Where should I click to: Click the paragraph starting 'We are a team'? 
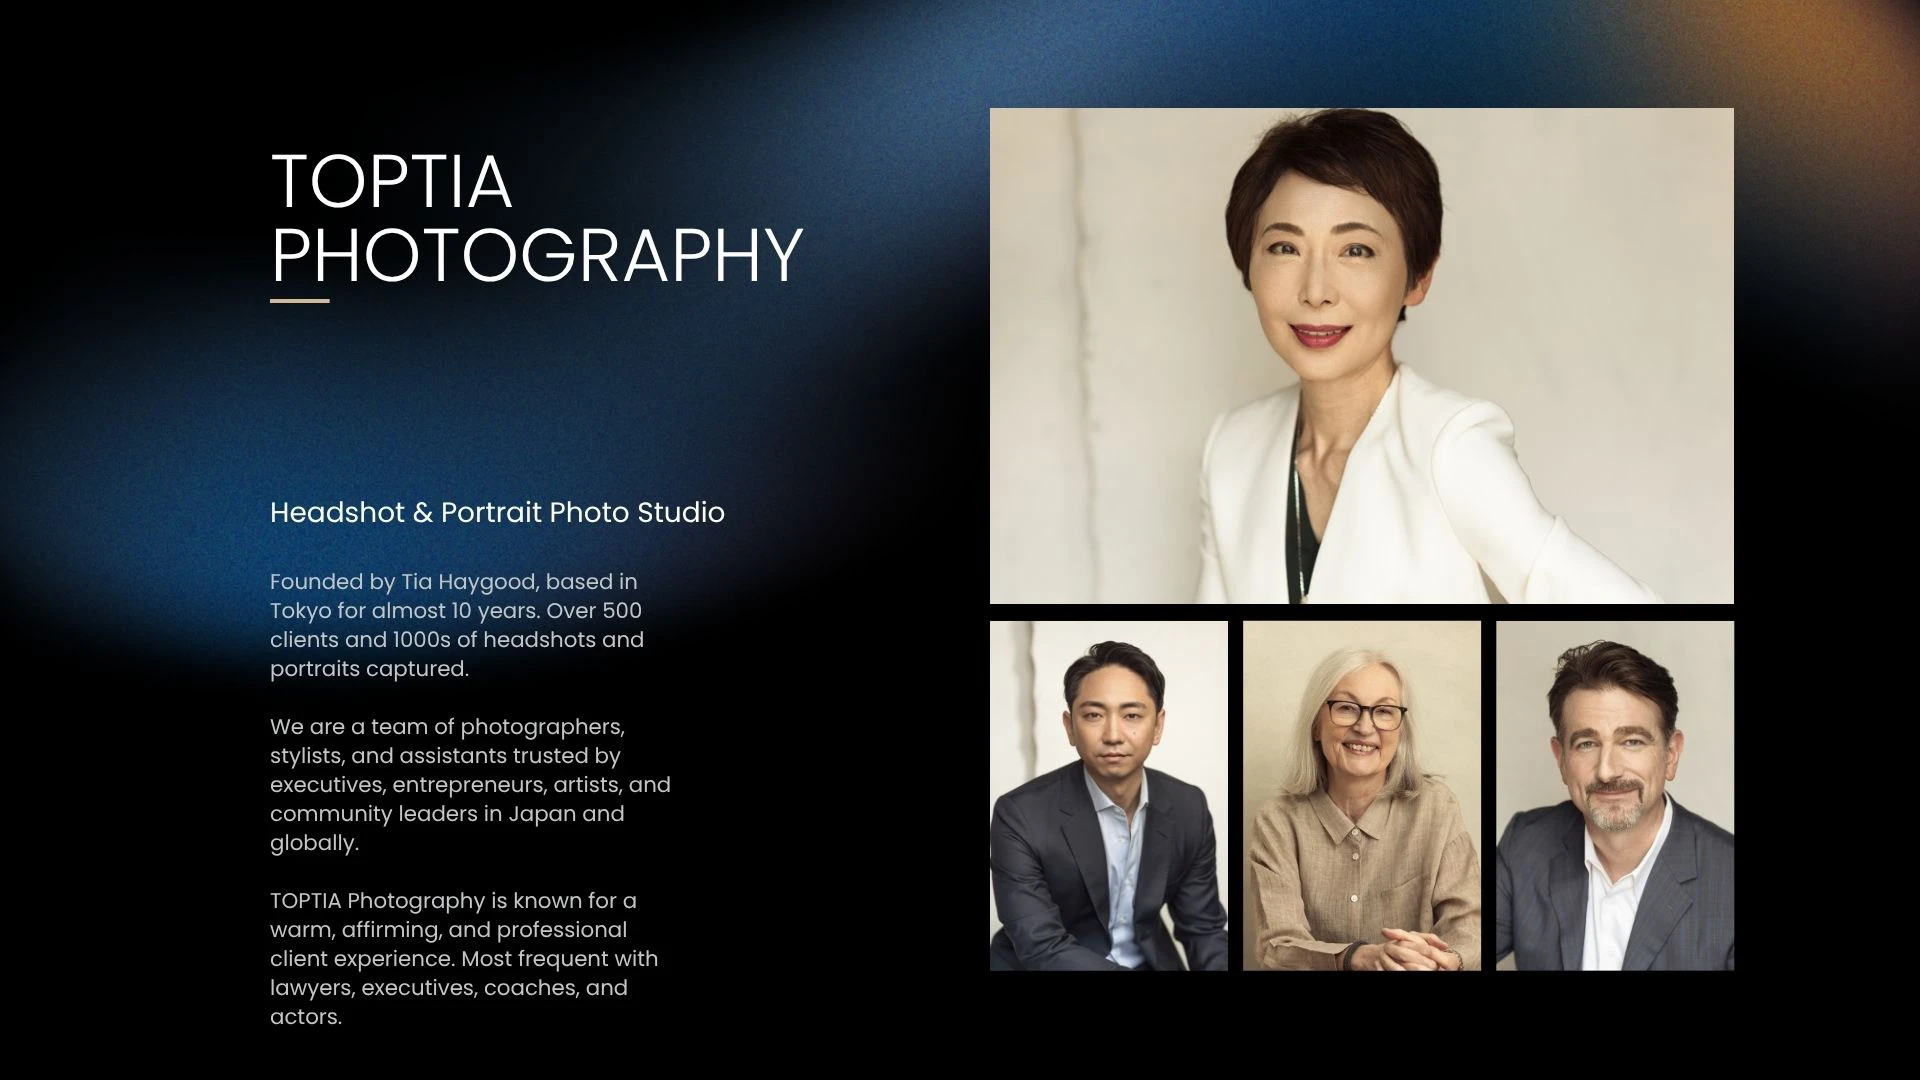tap(470, 785)
